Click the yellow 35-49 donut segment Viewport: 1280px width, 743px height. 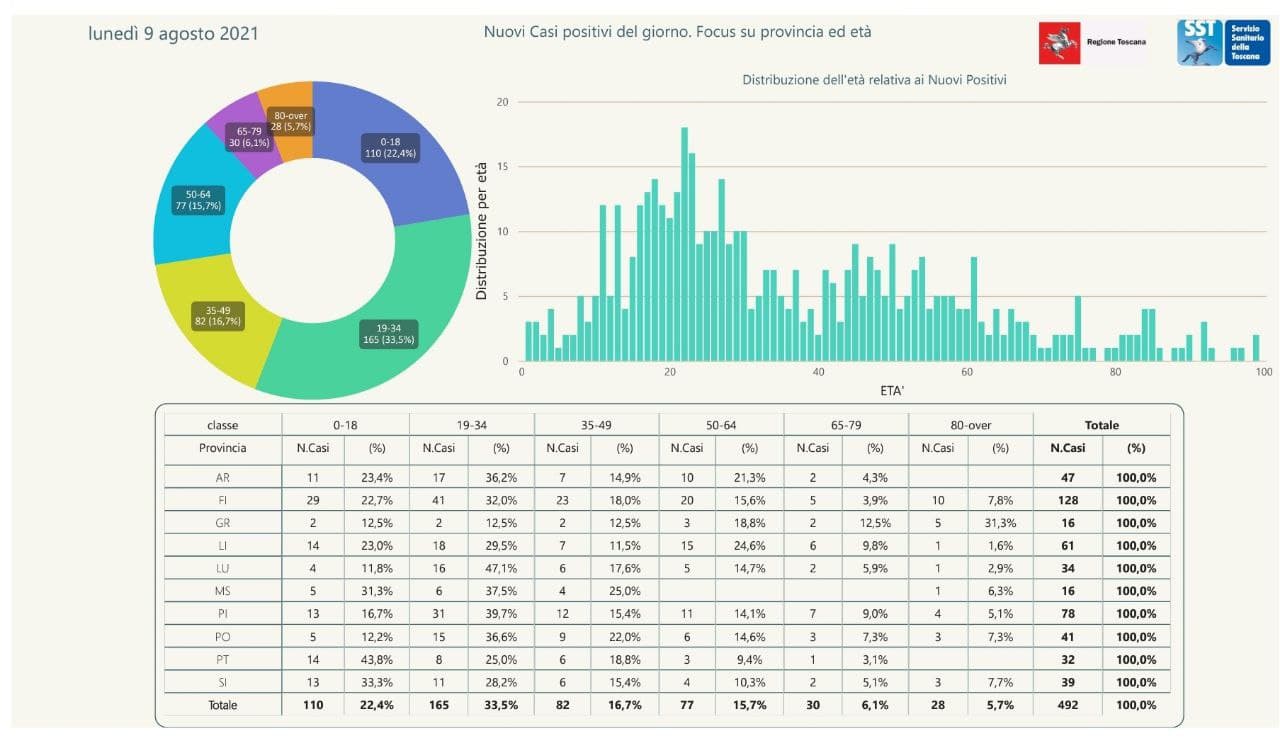coord(219,317)
